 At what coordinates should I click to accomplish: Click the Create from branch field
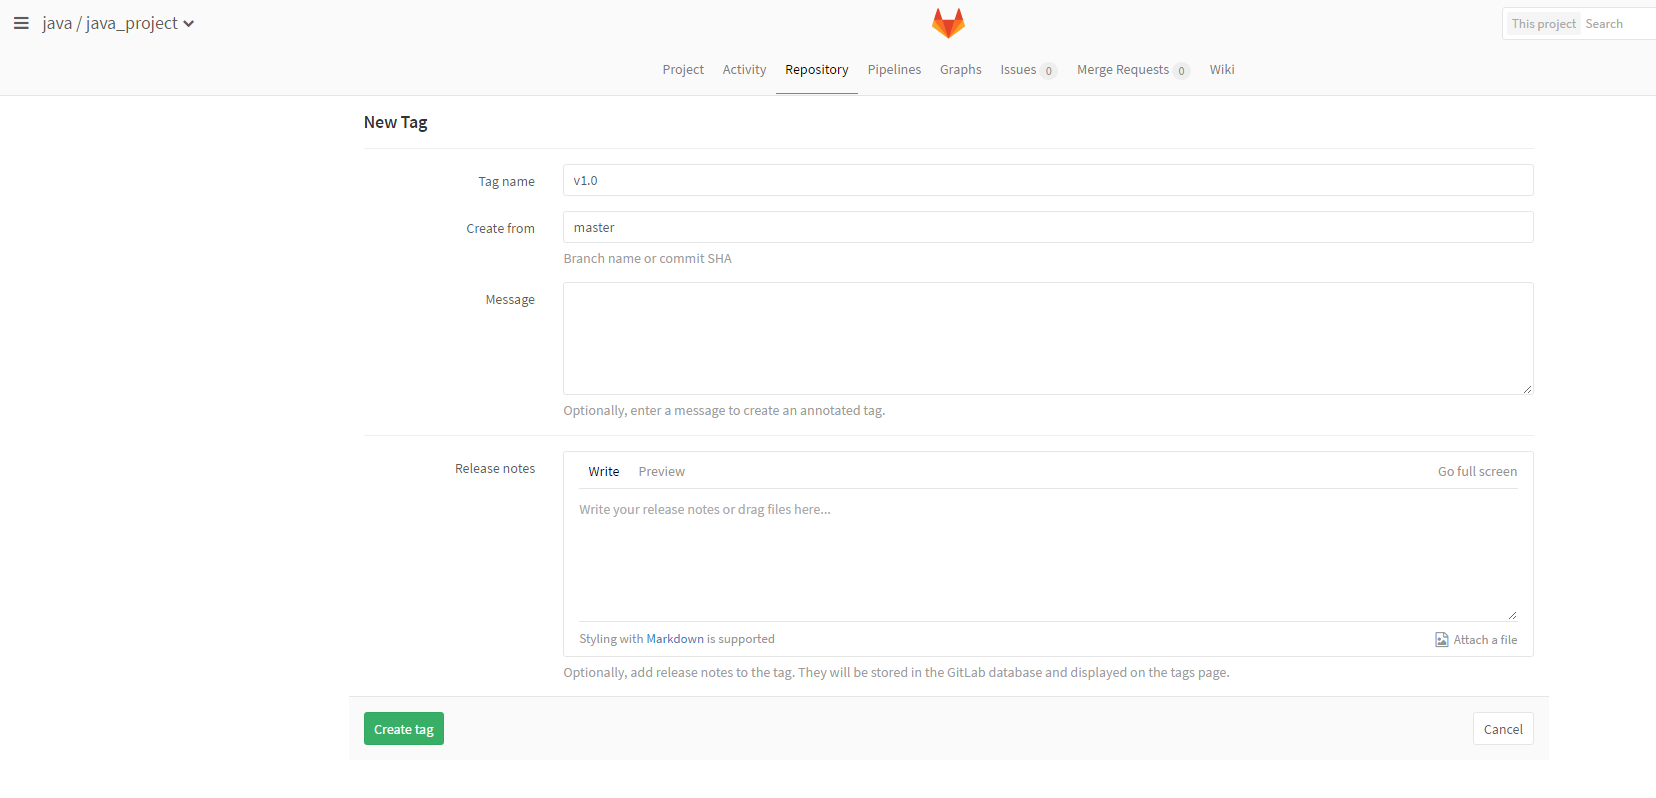click(1047, 228)
